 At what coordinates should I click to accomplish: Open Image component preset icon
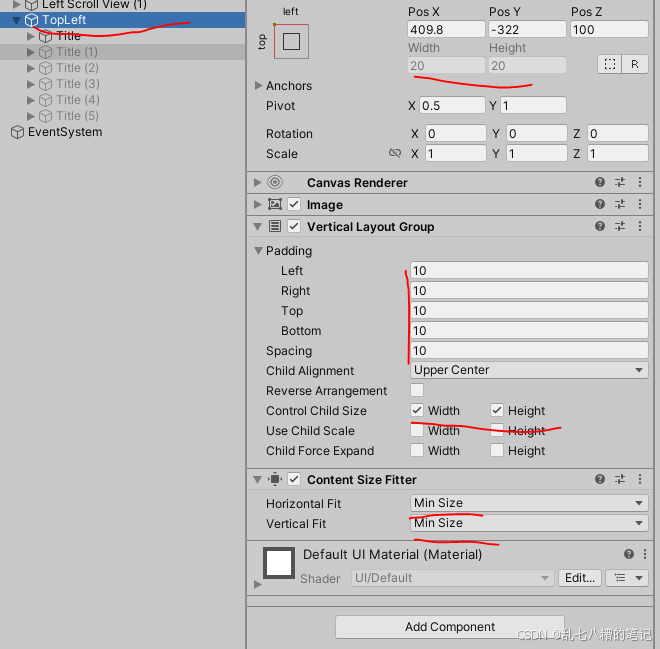coord(620,205)
